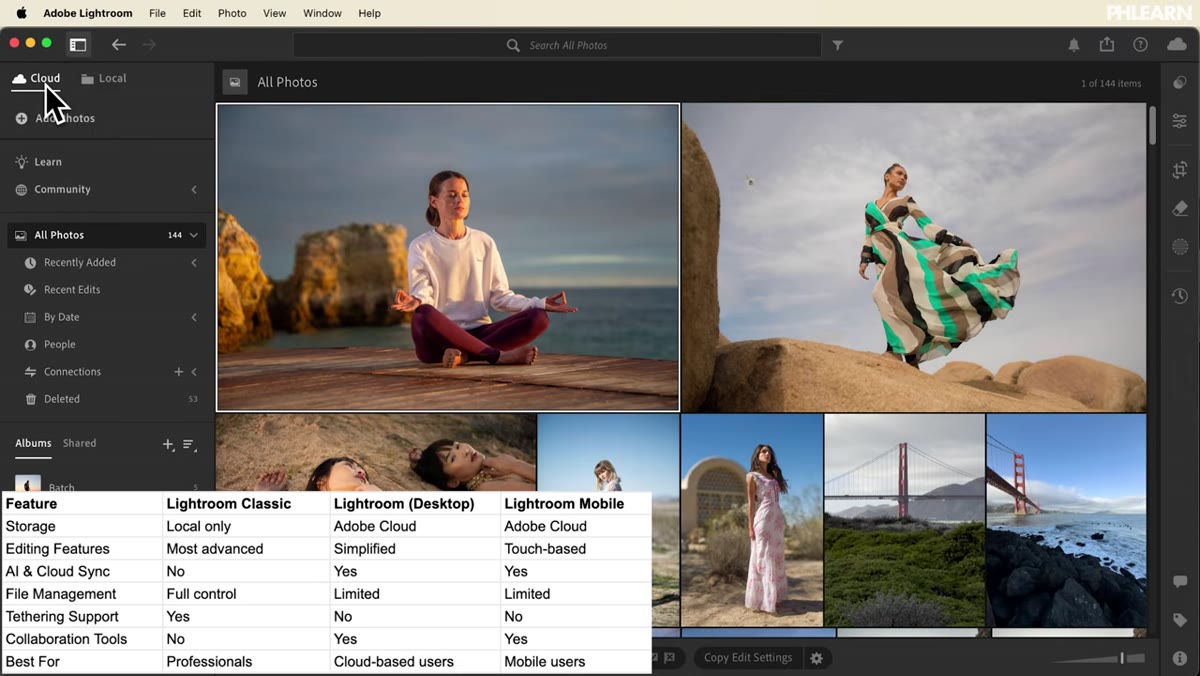Open the help question mark icon
The image size is (1200, 676).
1140,45
